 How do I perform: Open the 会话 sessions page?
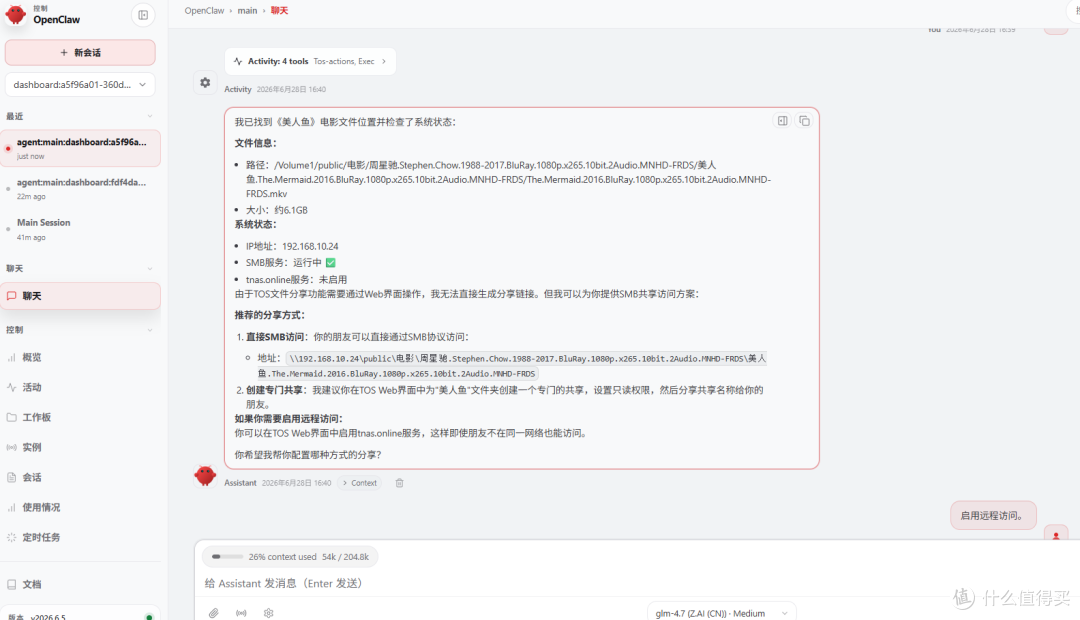point(81,477)
